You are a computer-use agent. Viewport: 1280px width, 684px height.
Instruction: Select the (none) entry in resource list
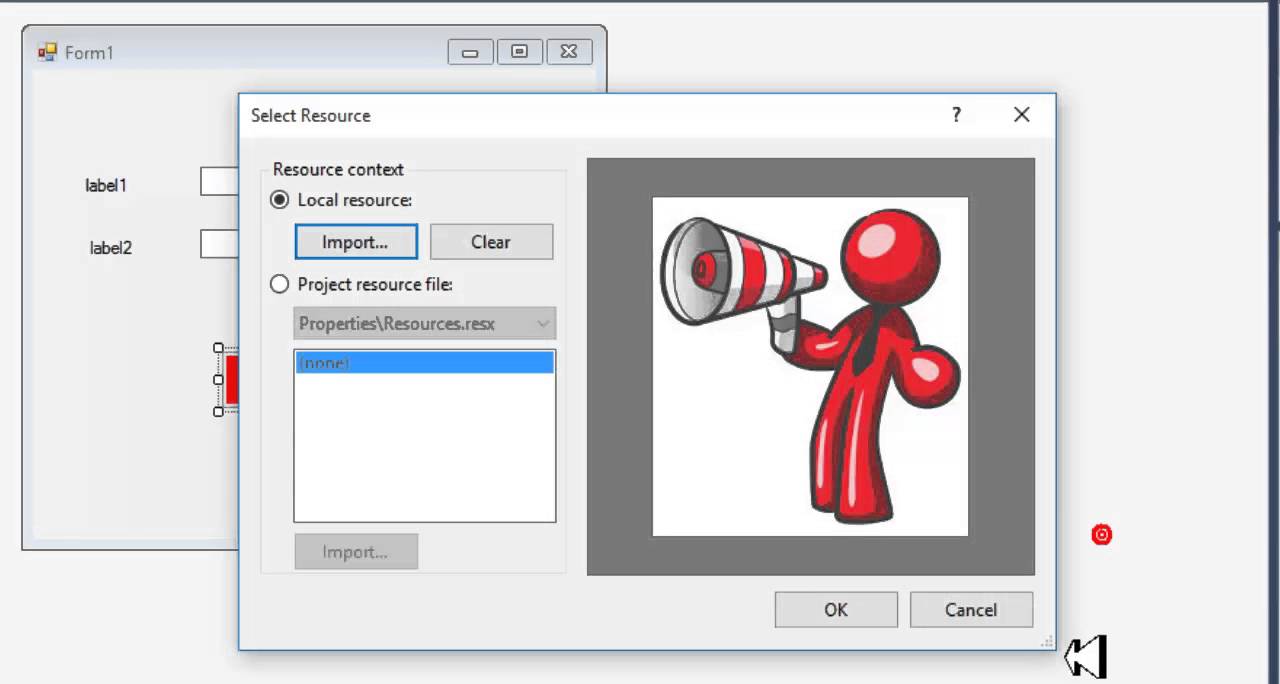coord(424,363)
